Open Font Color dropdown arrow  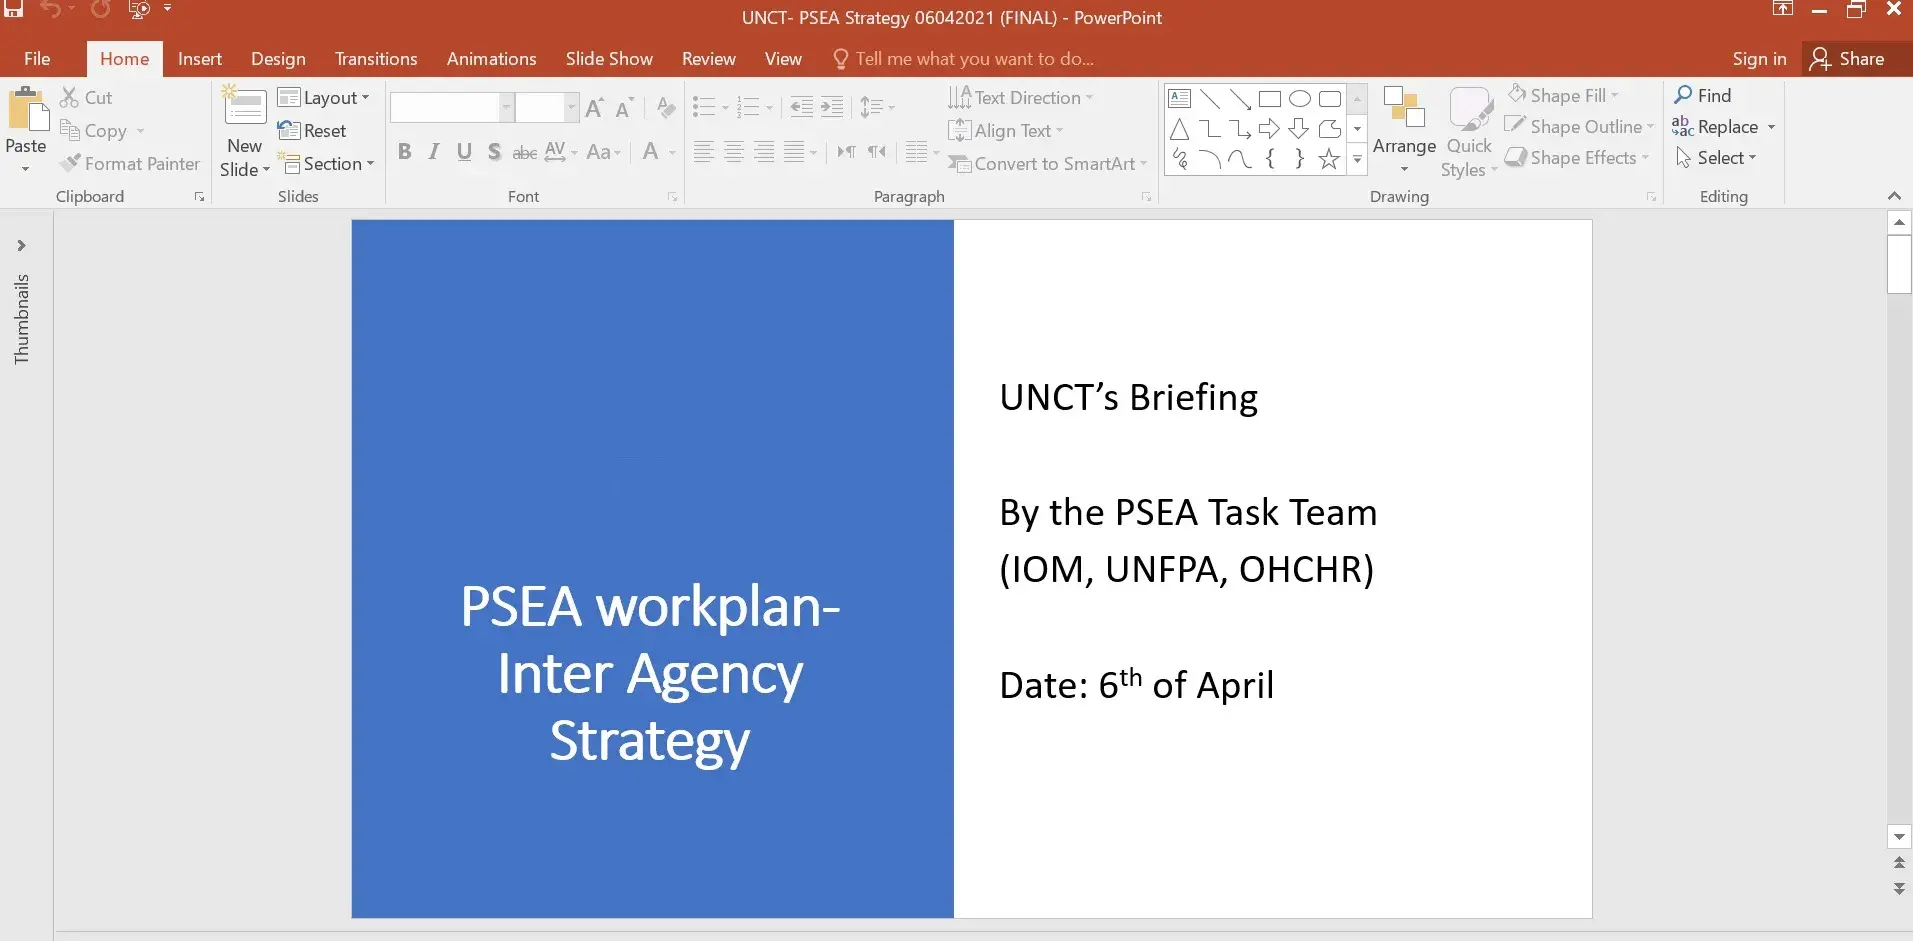pos(672,152)
